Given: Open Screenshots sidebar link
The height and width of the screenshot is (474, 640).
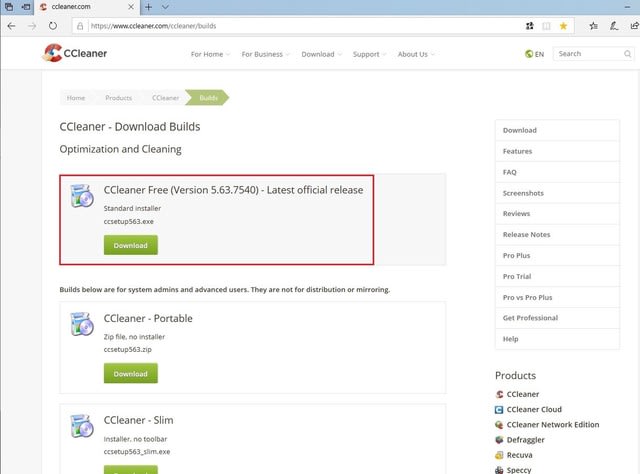Looking at the screenshot, I should (557, 193).
